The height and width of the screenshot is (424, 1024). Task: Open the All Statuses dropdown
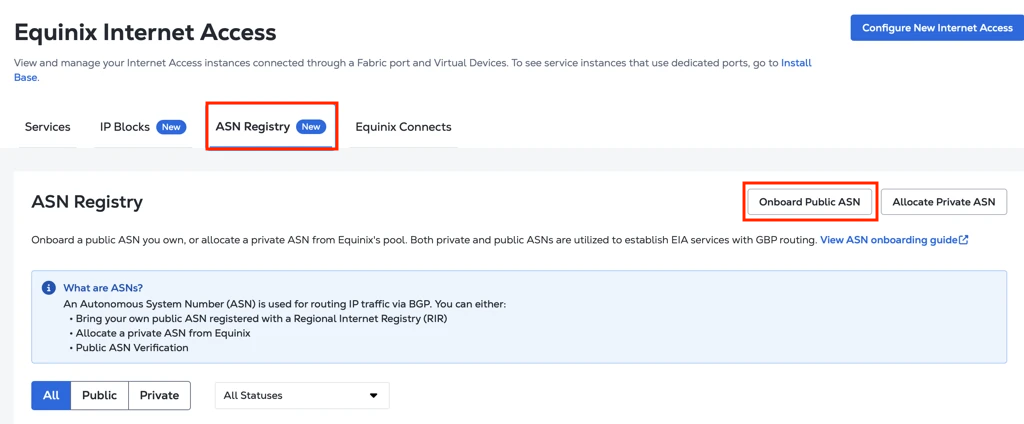pyautogui.click(x=302, y=396)
